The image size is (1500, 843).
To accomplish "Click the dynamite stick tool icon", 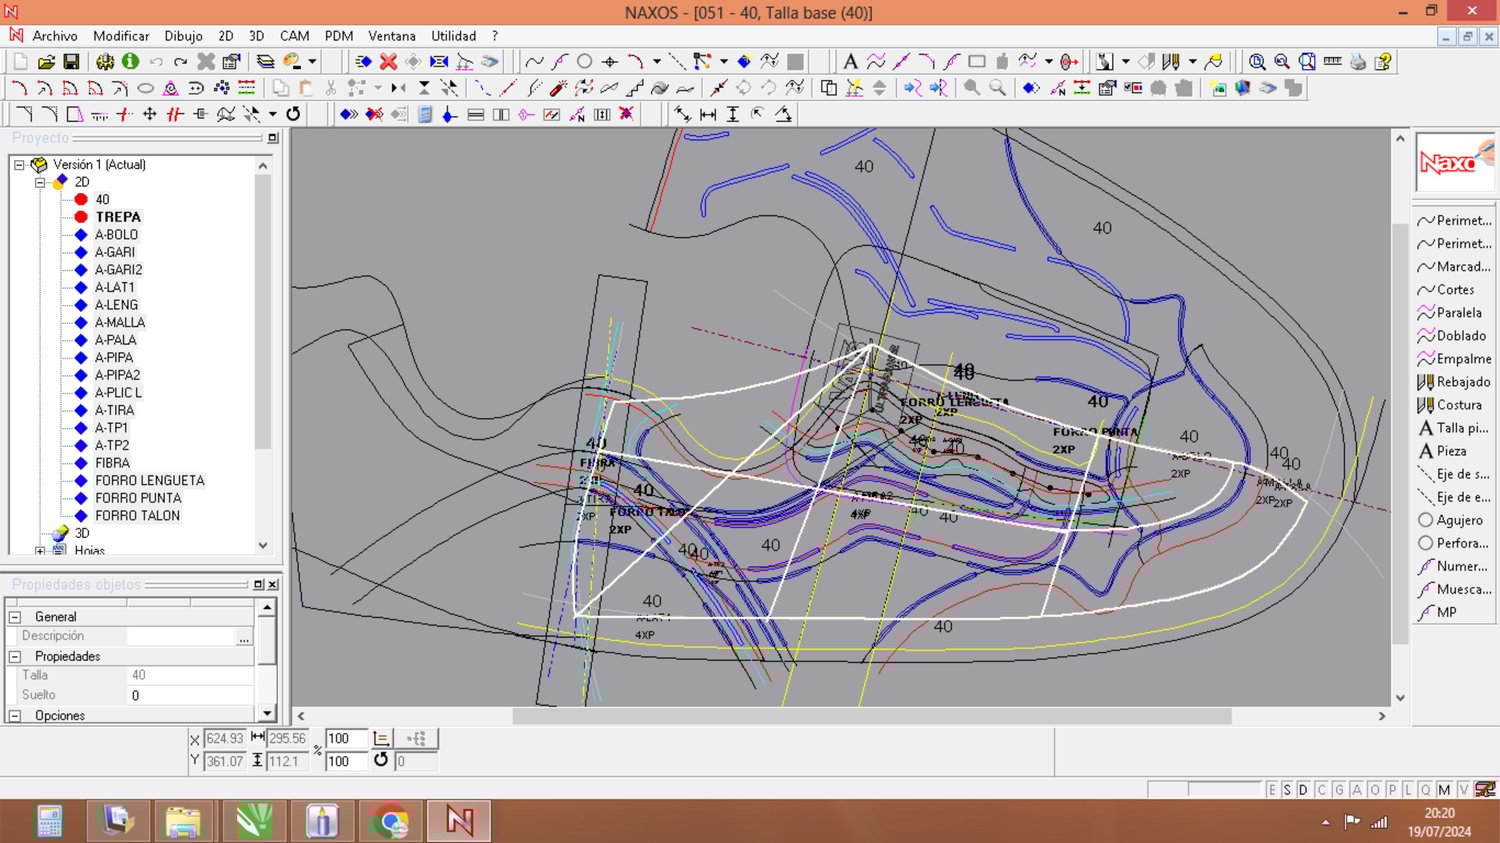I will (558, 88).
